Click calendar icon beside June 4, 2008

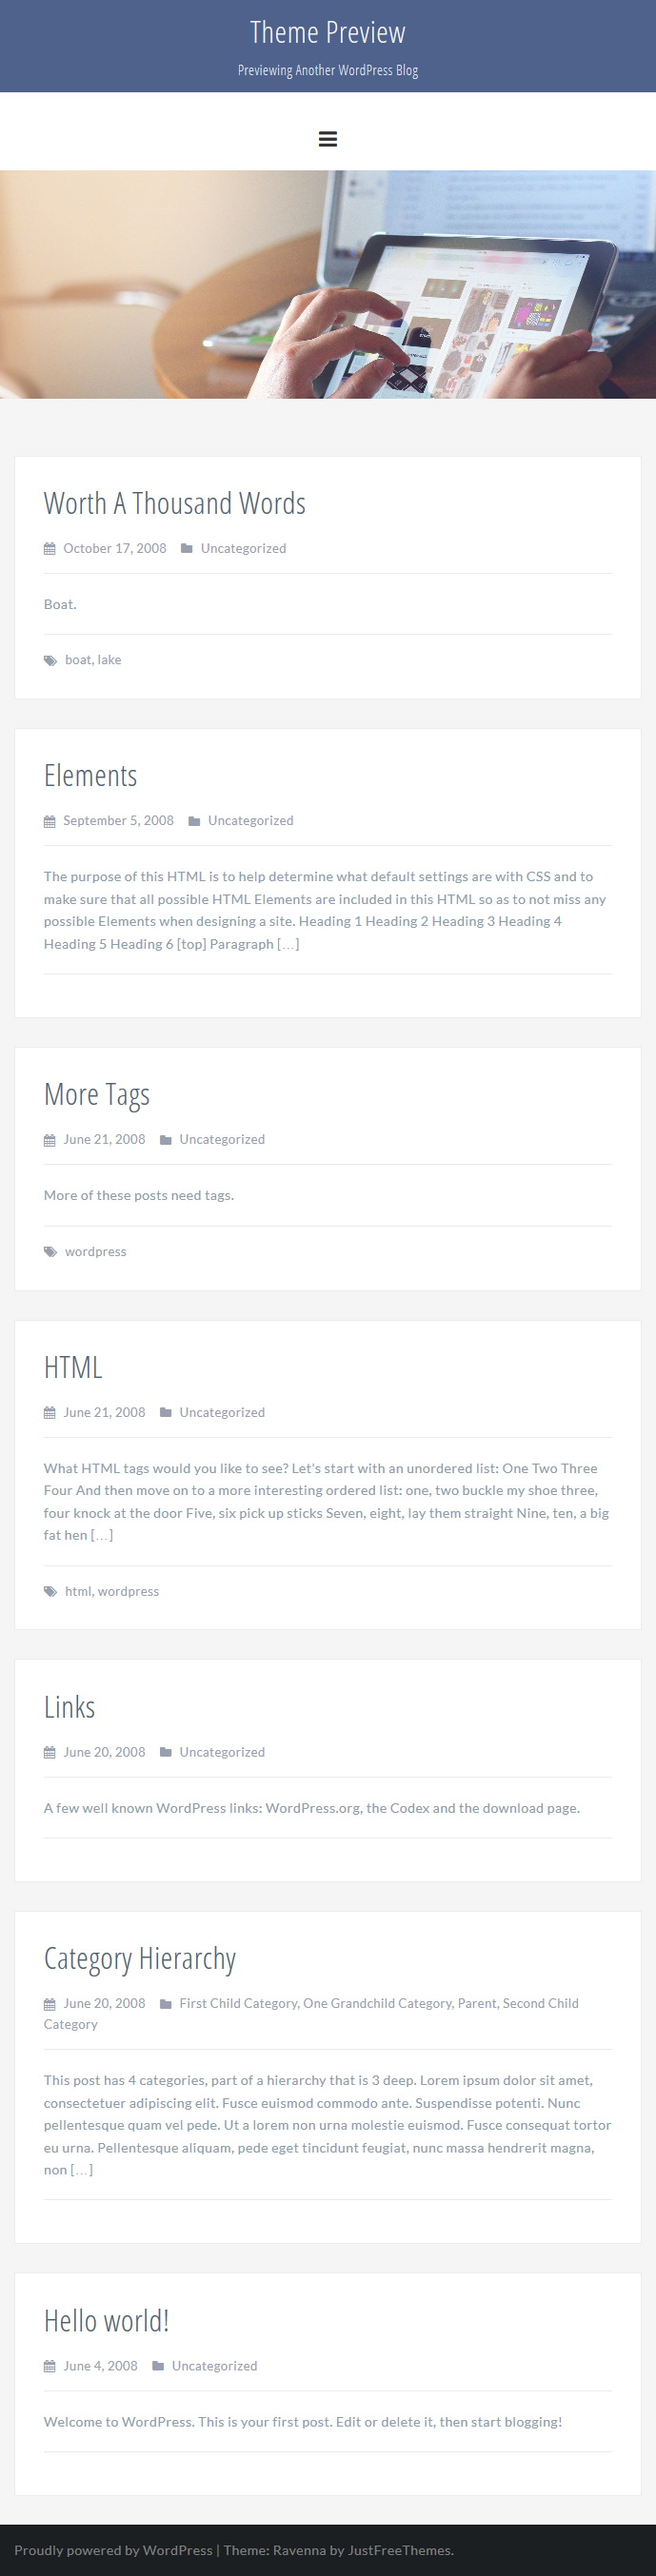coord(50,2367)
